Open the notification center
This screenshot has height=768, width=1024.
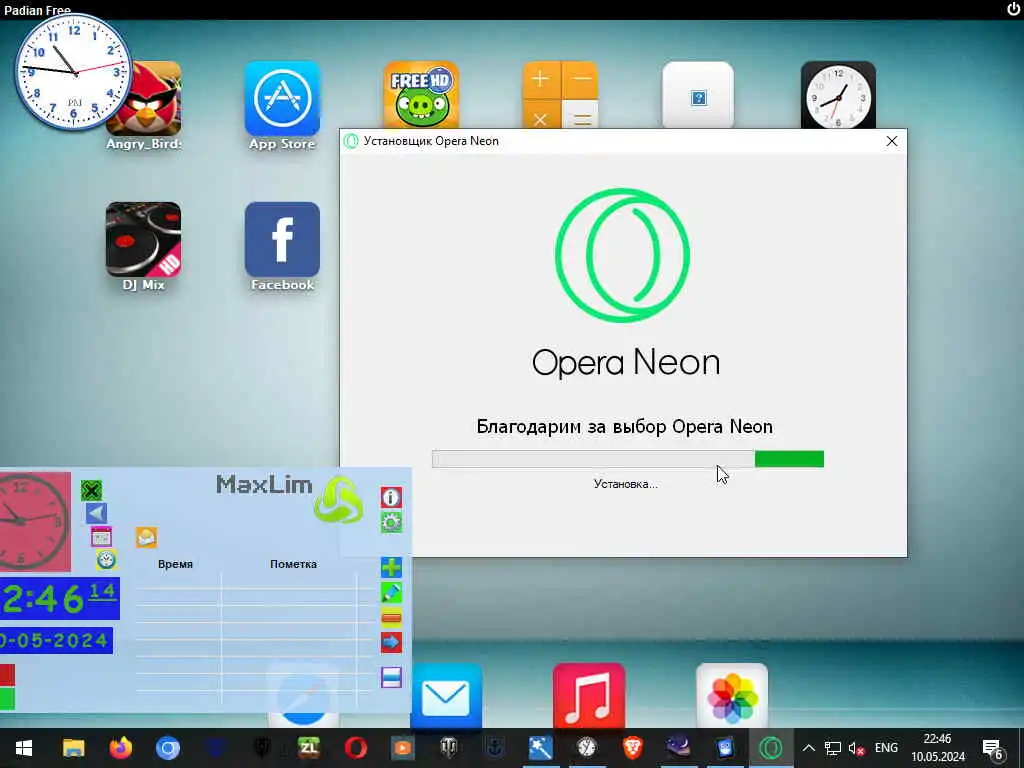pyautogui.click(x=993, y=748)
